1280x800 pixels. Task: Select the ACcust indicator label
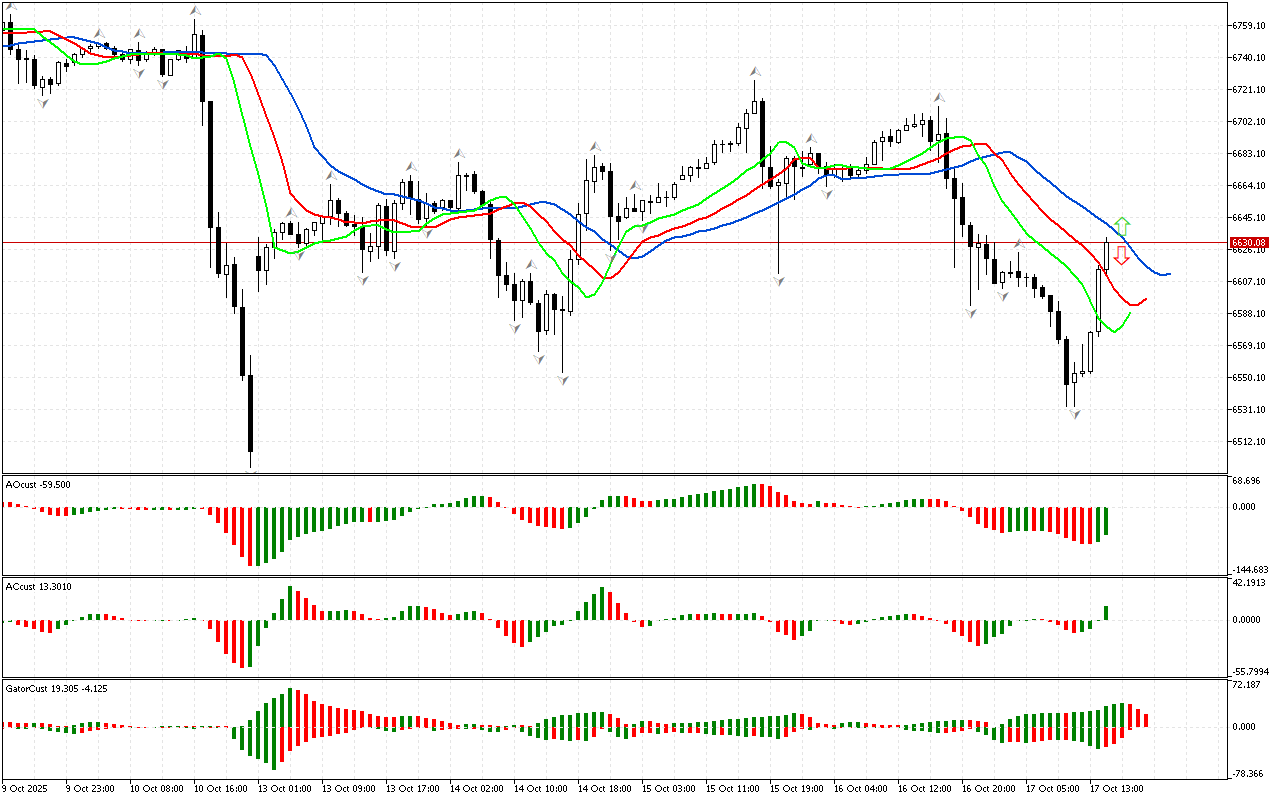click(37, 586)
